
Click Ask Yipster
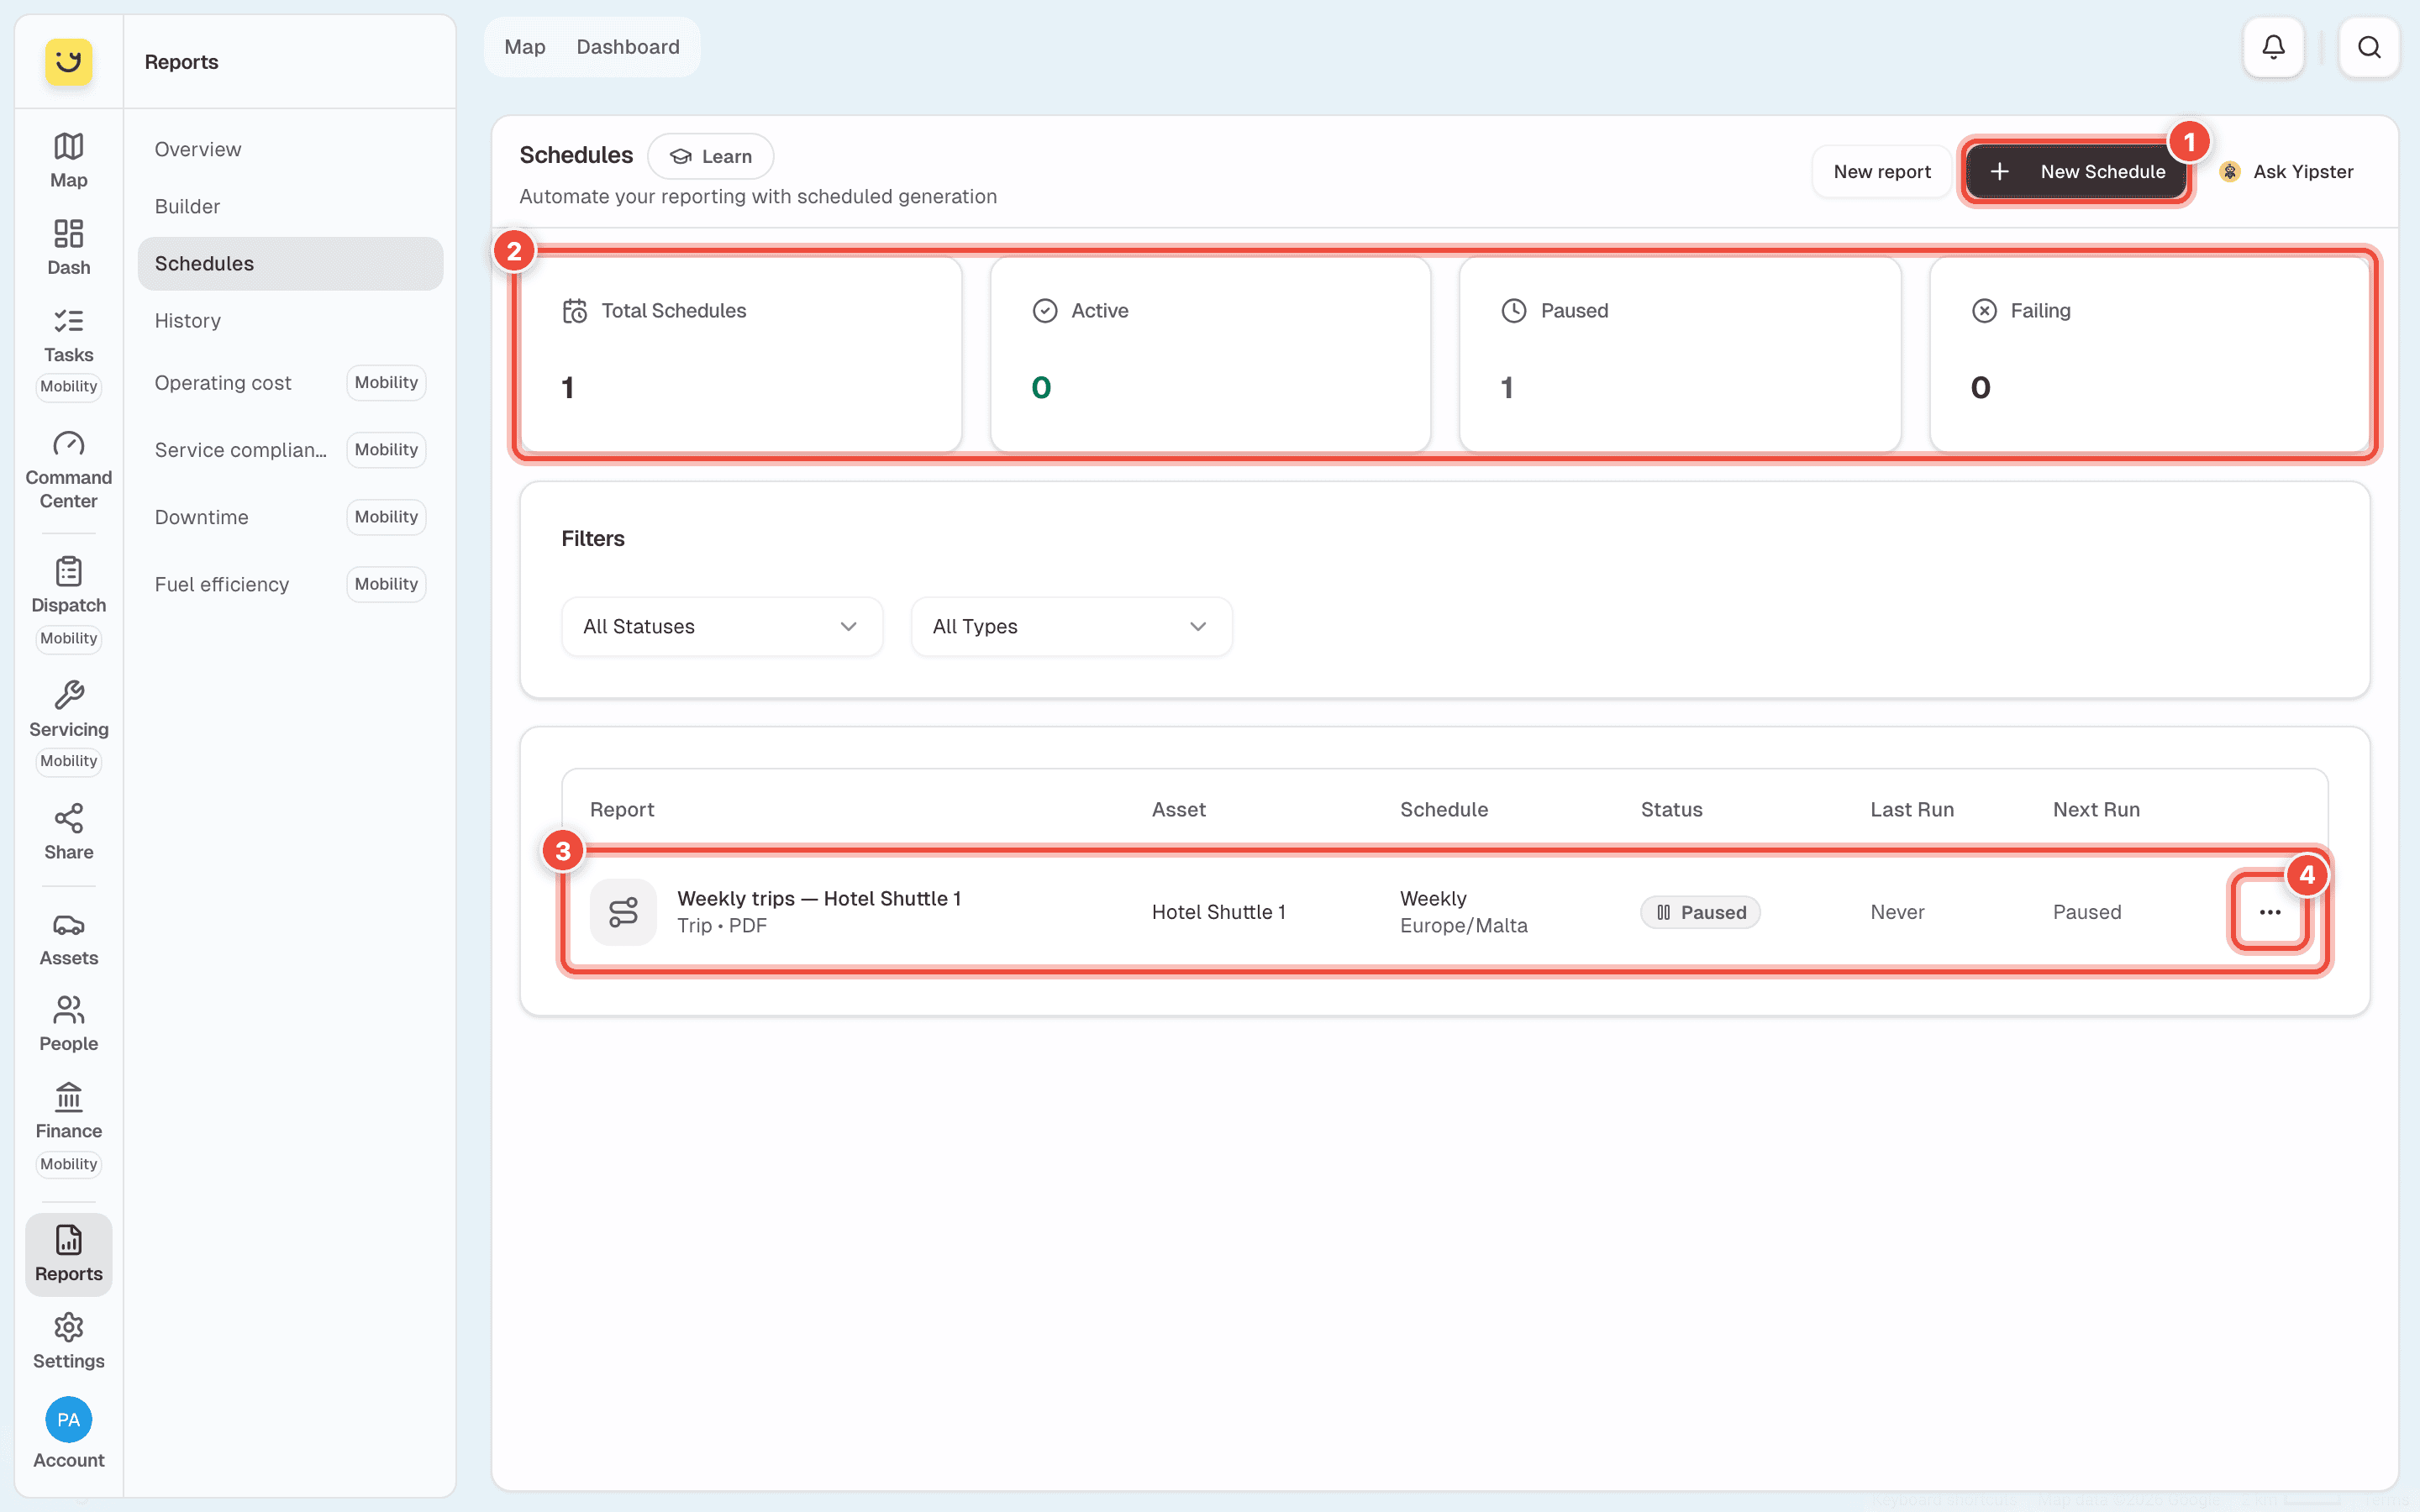click(x=2286, y=172)
